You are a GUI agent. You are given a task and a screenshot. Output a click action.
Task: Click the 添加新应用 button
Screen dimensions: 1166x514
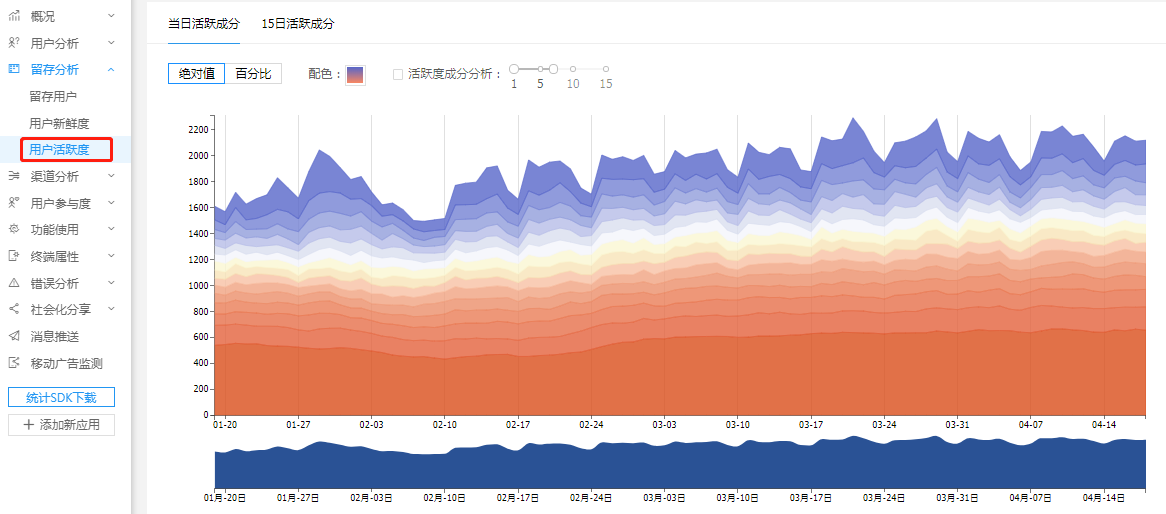point(61,425)
